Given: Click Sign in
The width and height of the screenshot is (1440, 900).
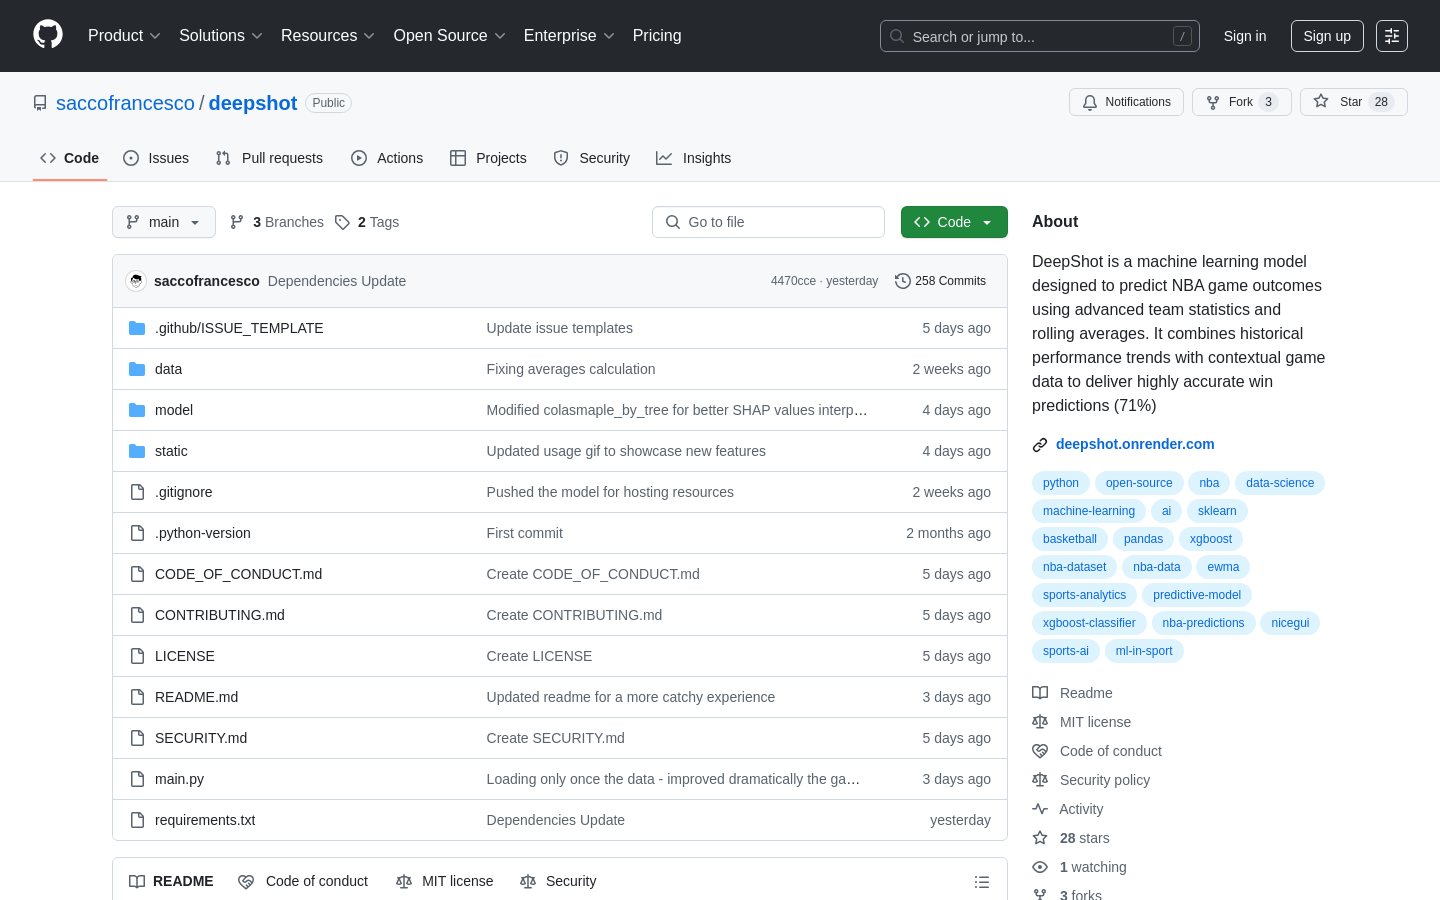Looking at the screenshot, I should click(x=1245, y=36).
